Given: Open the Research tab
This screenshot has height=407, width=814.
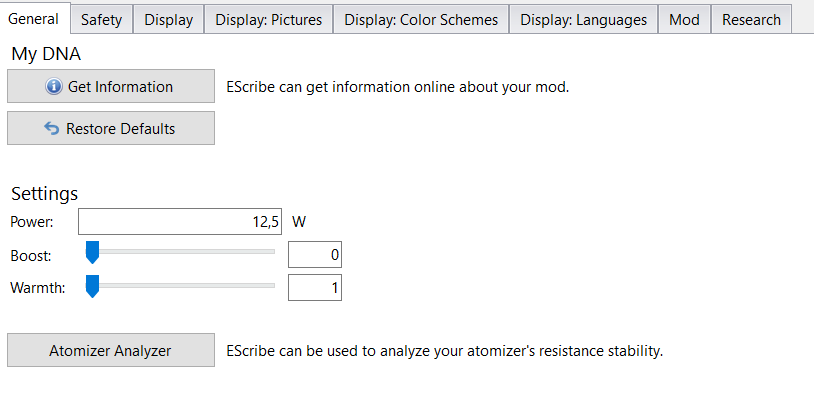Looking at the screenshot, I should [x=751, y=19].
